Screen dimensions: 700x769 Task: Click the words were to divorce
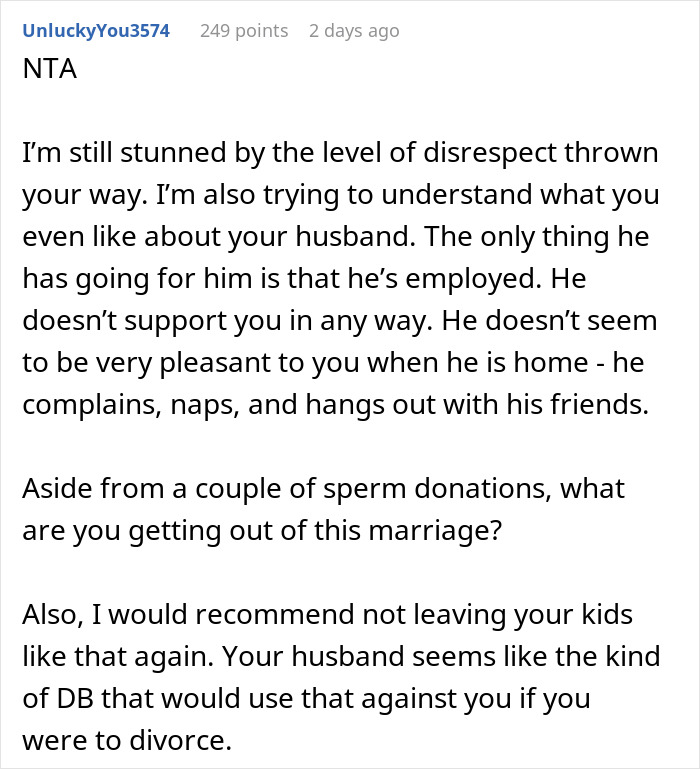127,741
